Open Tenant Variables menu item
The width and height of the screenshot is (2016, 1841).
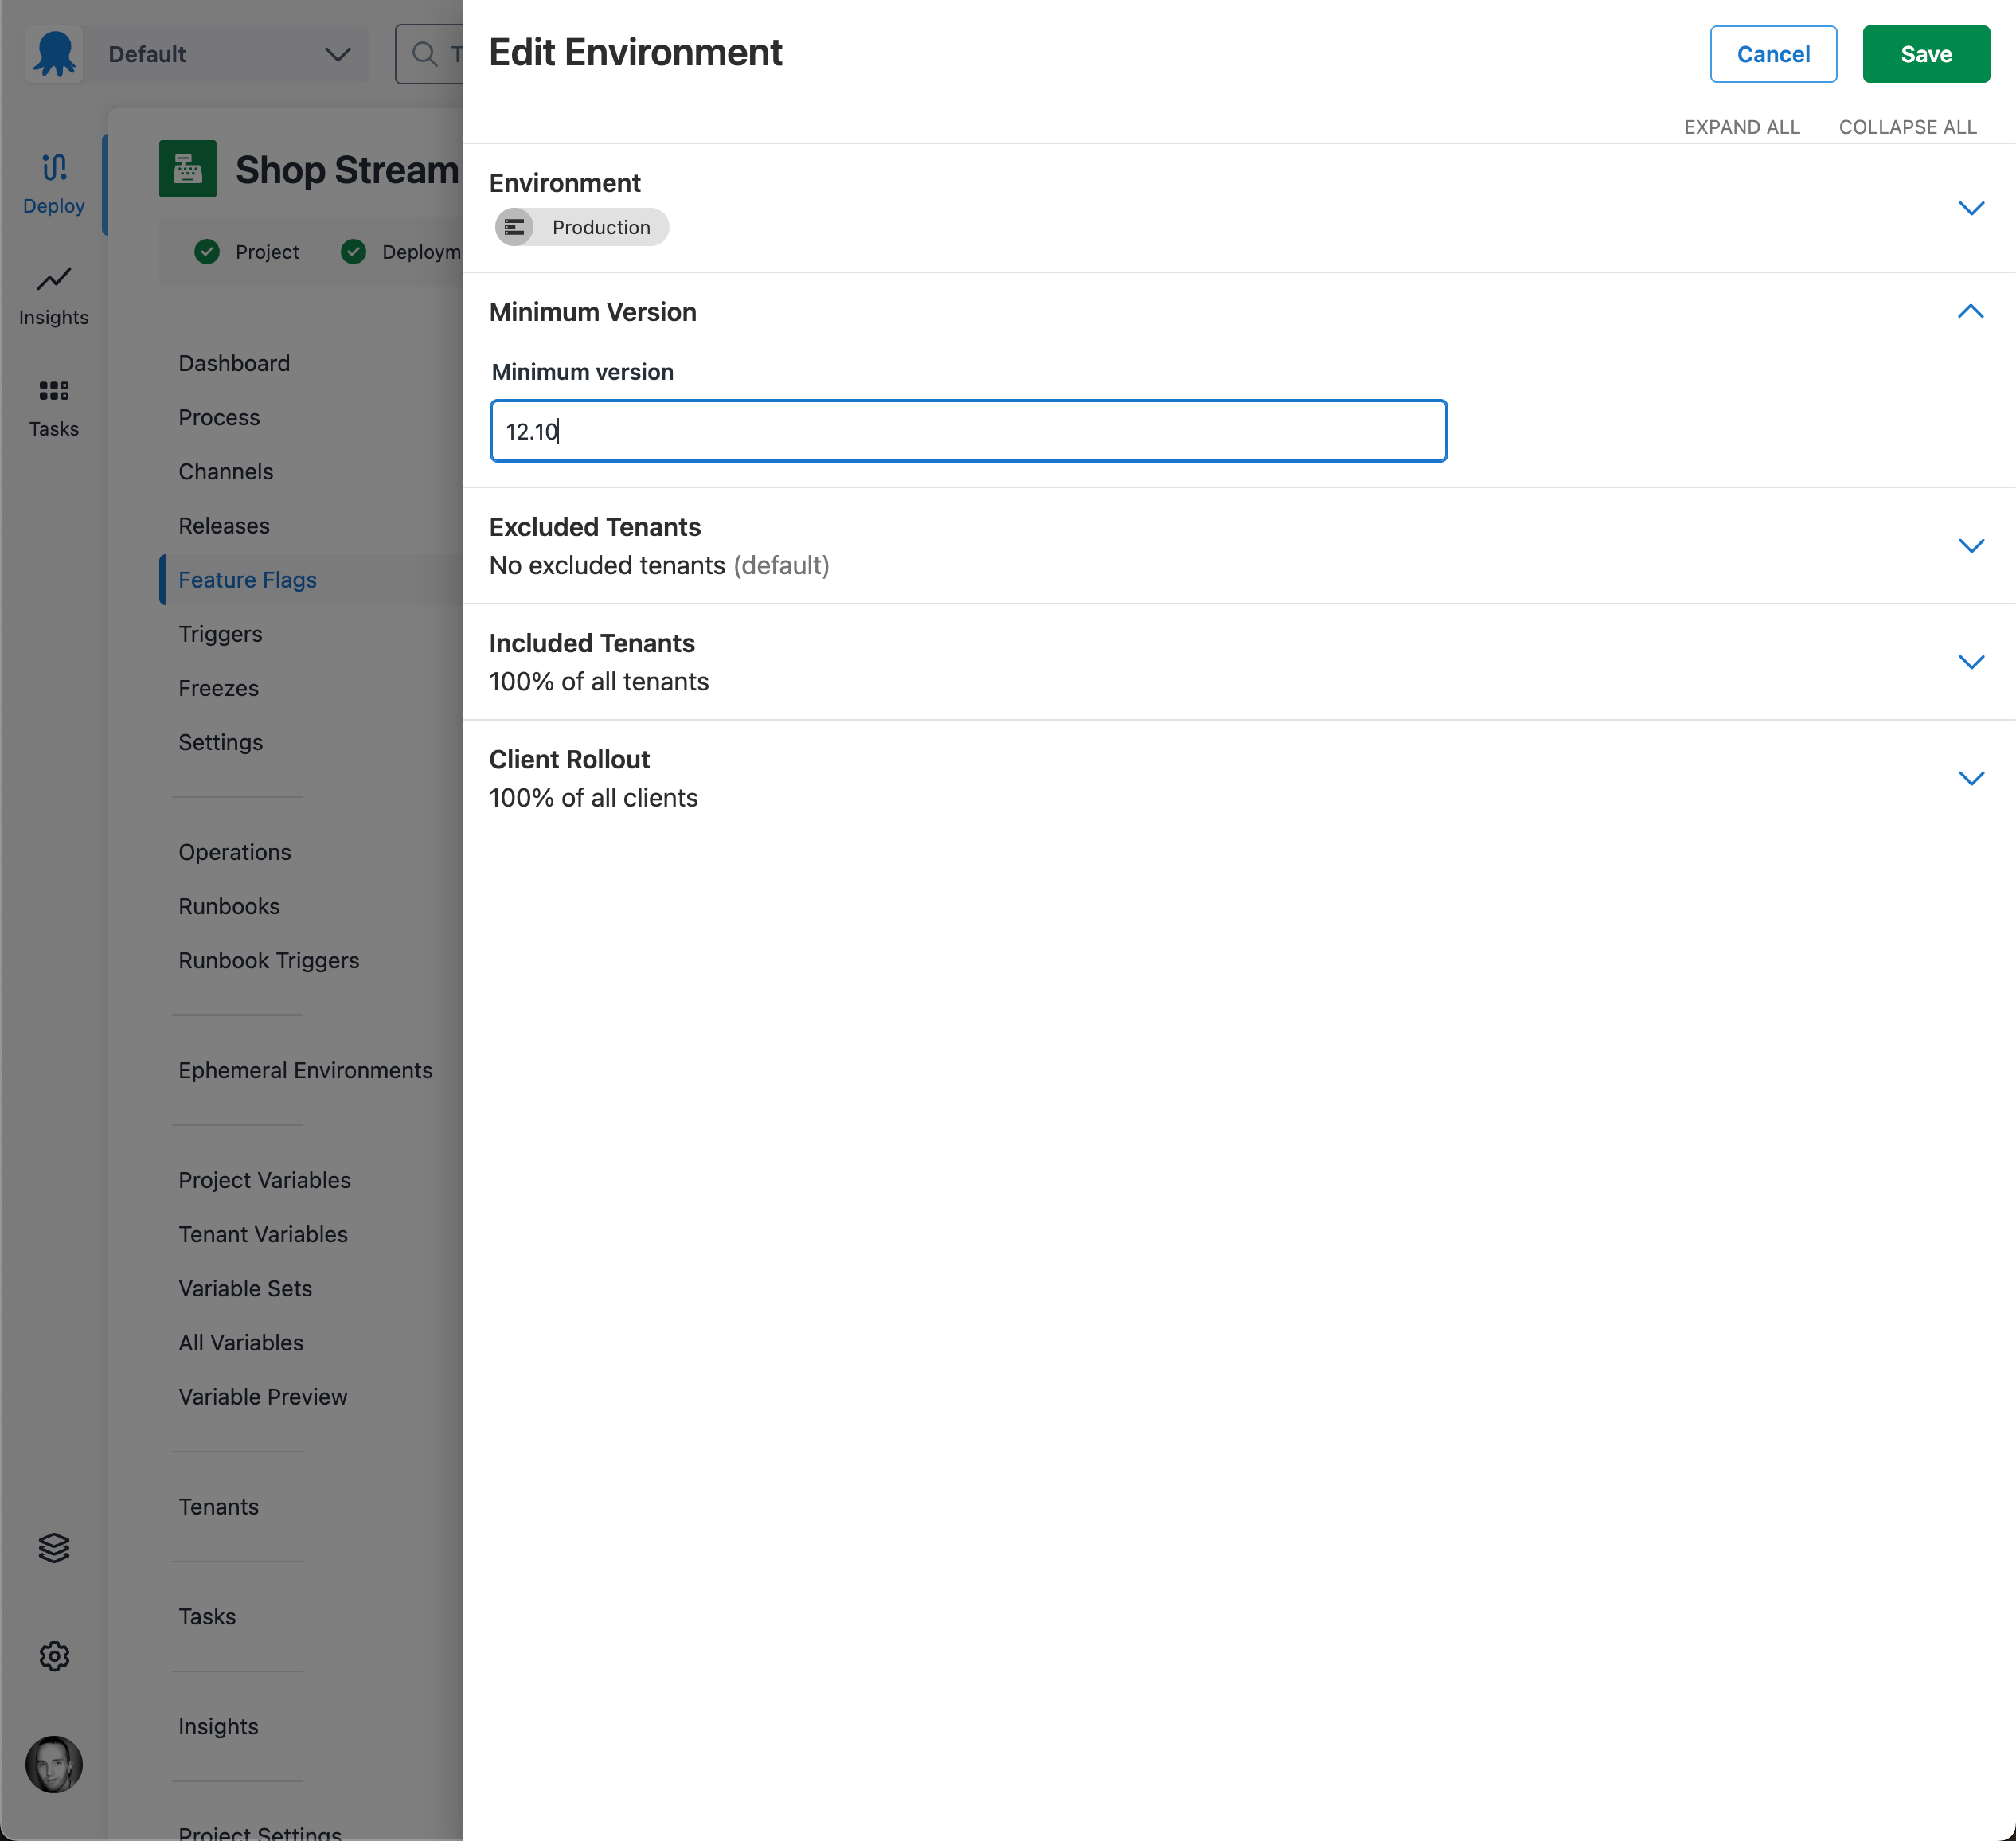(x=263, y=1234)
